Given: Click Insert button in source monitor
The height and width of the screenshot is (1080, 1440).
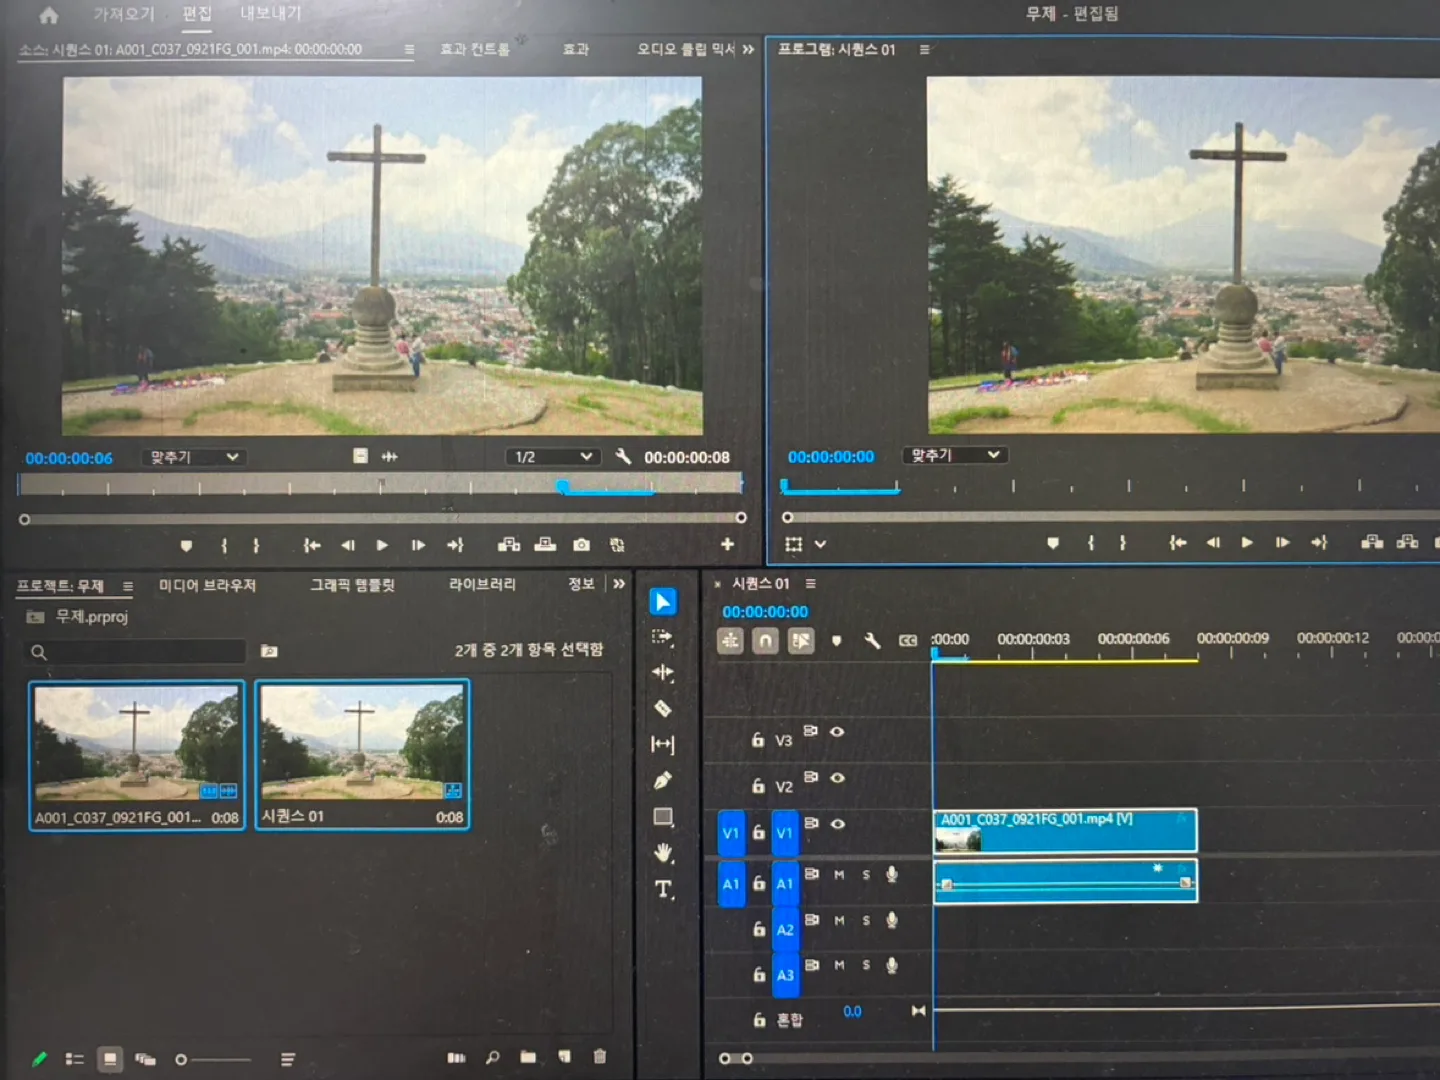Looking at the screenshot, I should pos(509,545).
